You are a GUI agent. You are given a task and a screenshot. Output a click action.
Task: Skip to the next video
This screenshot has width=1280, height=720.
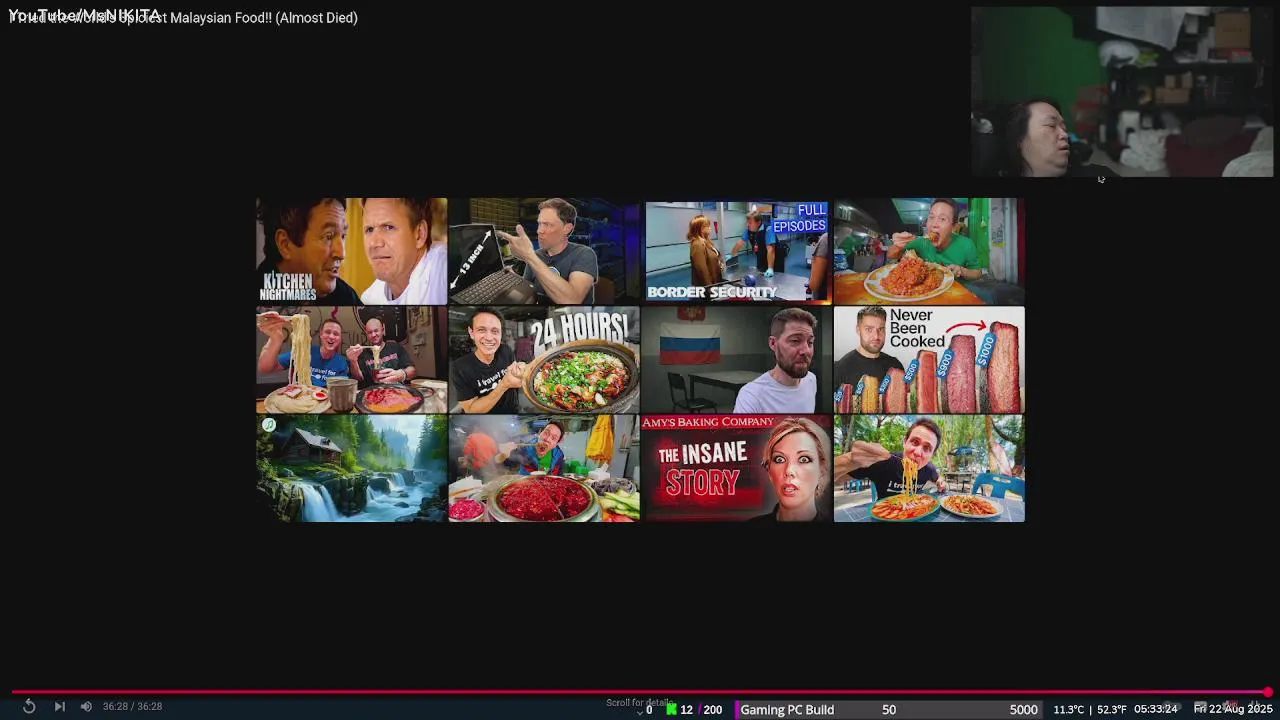[59, 707]
